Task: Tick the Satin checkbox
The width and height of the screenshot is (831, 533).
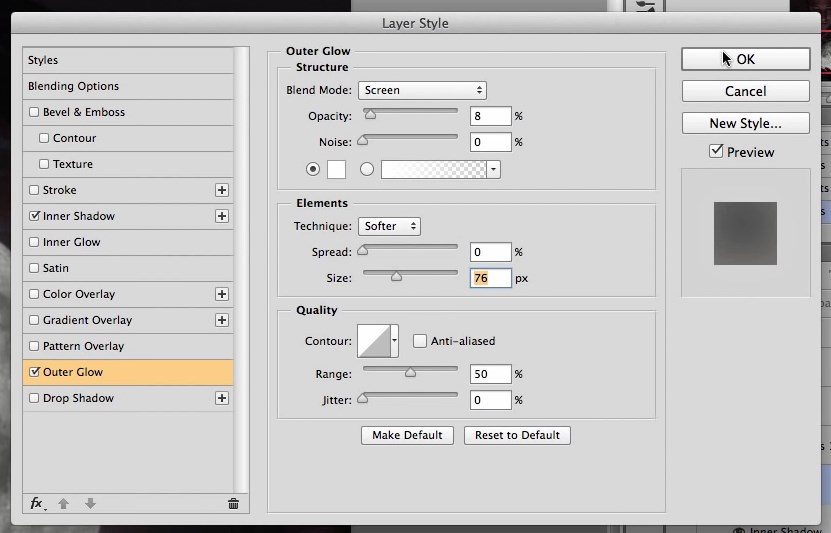Action: (34, 268)
